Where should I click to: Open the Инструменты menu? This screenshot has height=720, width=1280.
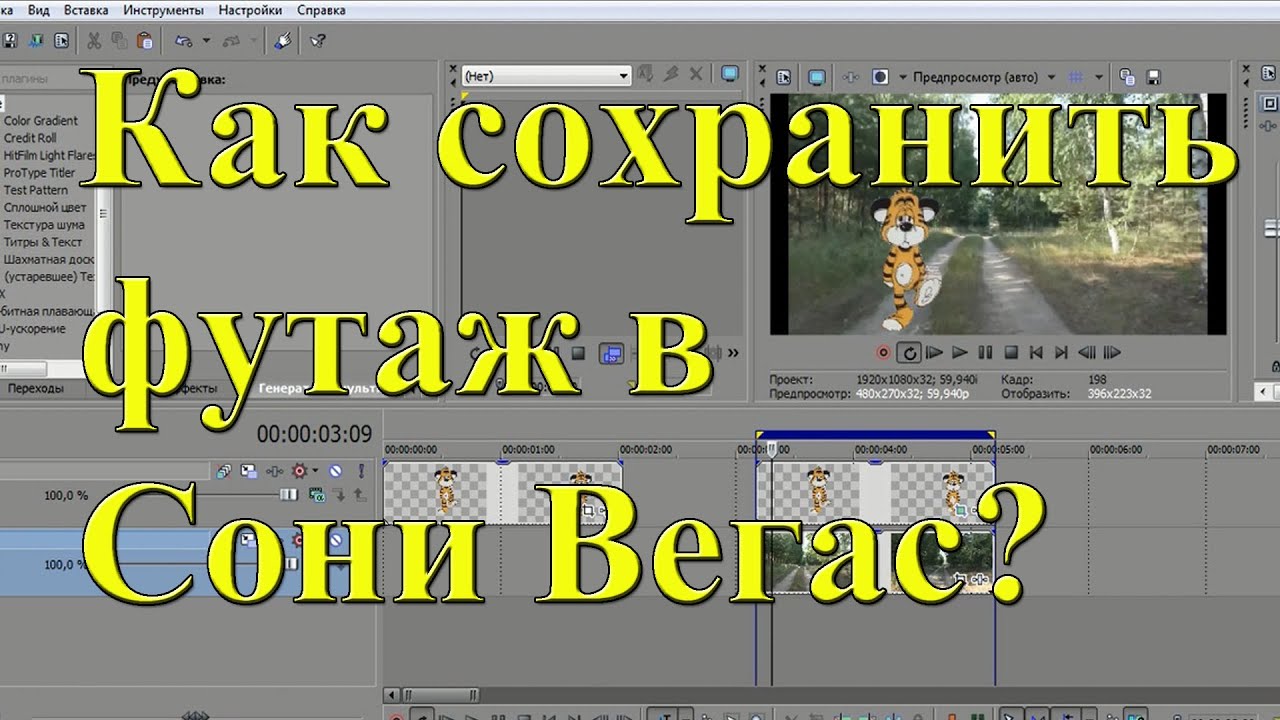pyautogui.click(x=163, y=10)
